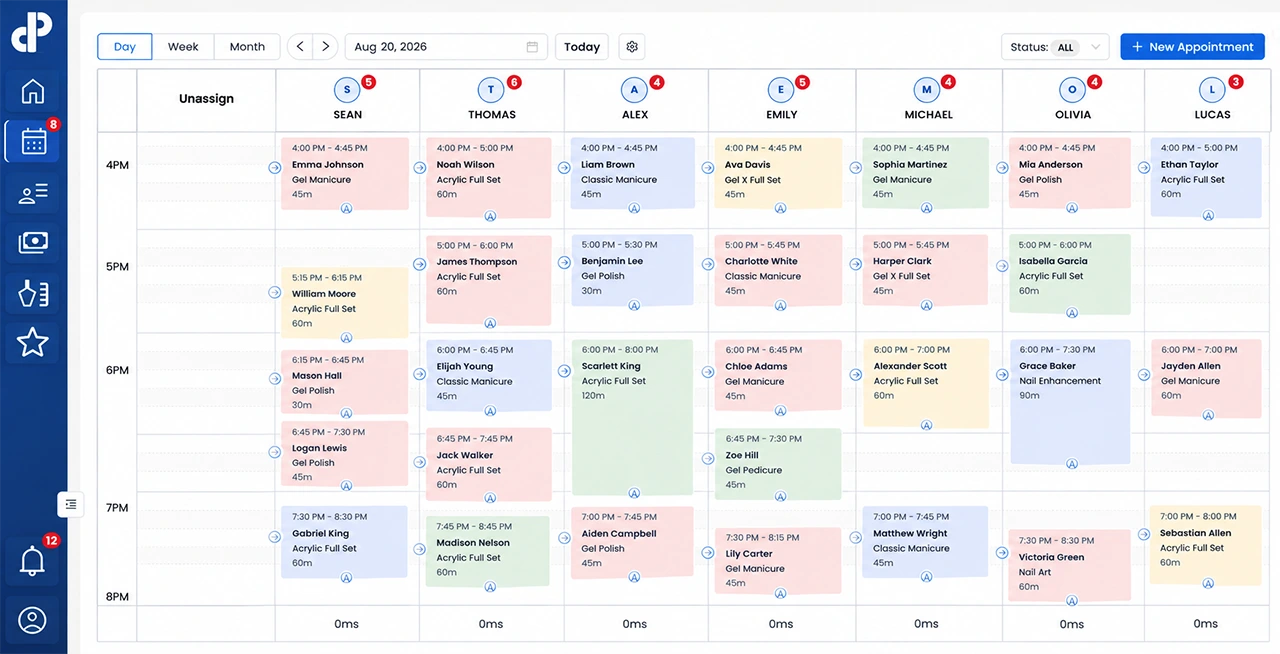Open the date picker showing Aug 20, 2026
The width and height of the screenshot is (1280, 654).
coord(445,47)
